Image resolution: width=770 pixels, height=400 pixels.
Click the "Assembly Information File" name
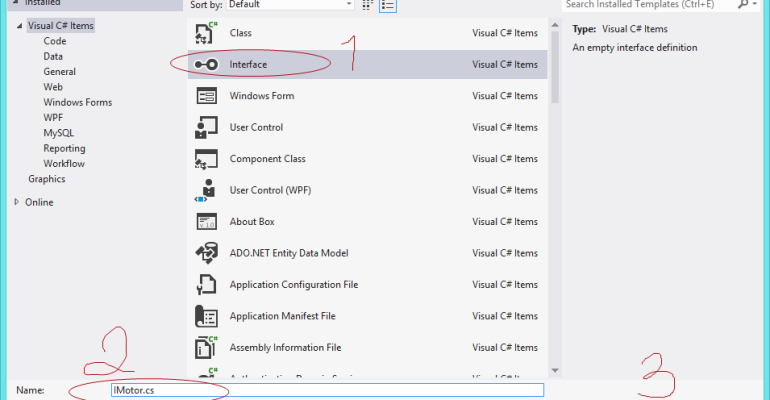pos(285,347)
